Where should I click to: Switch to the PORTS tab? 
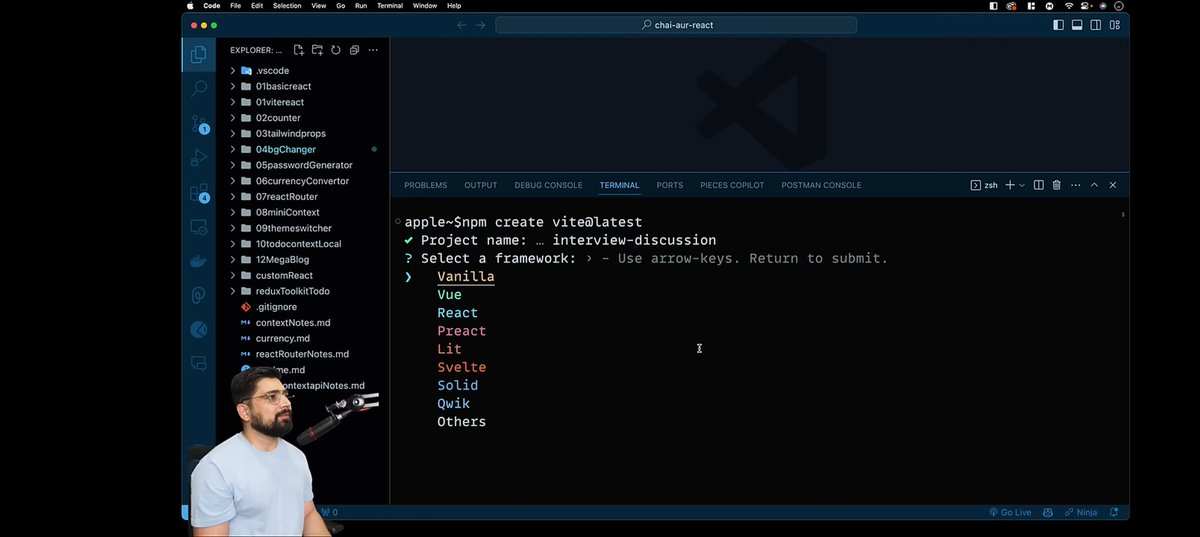point(669,185)
